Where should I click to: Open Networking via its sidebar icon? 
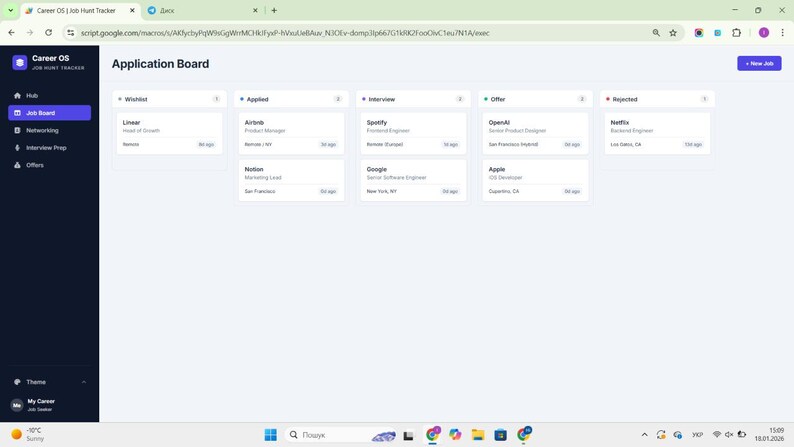tap(17, 130)
